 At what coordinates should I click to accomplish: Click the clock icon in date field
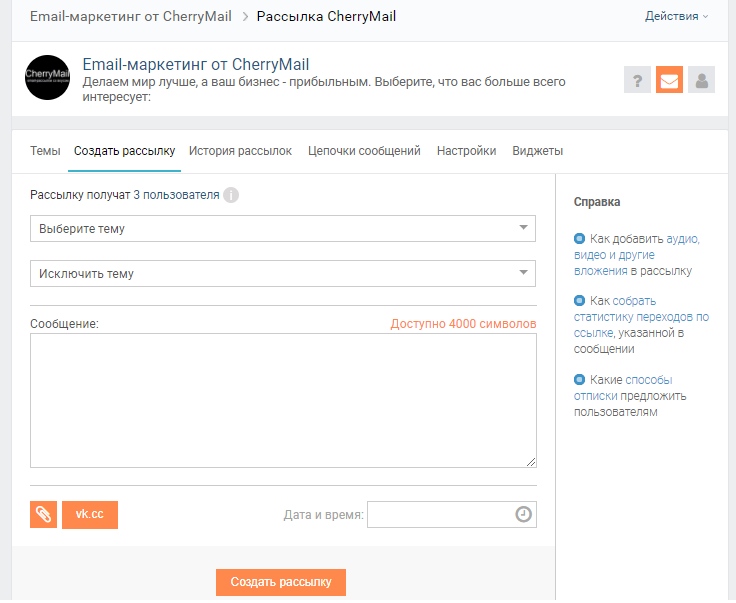(523, 514)
